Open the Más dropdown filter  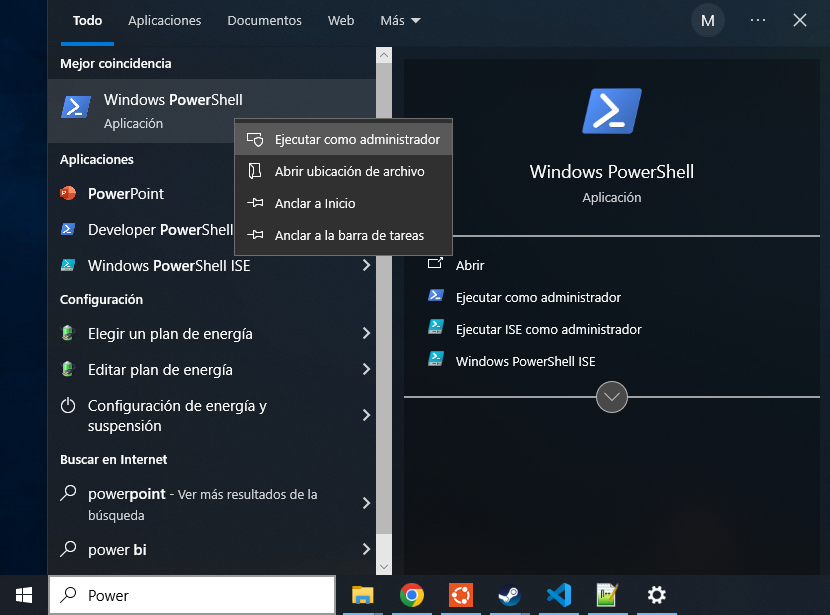point(400,20)
